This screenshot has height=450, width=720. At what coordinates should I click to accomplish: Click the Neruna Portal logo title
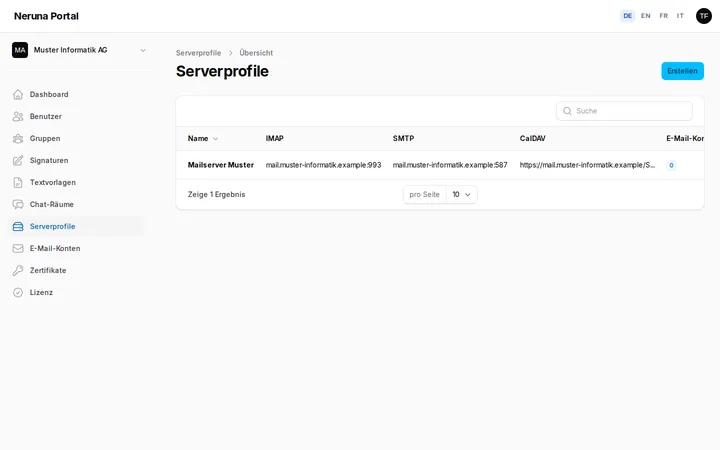pos(46,16)
